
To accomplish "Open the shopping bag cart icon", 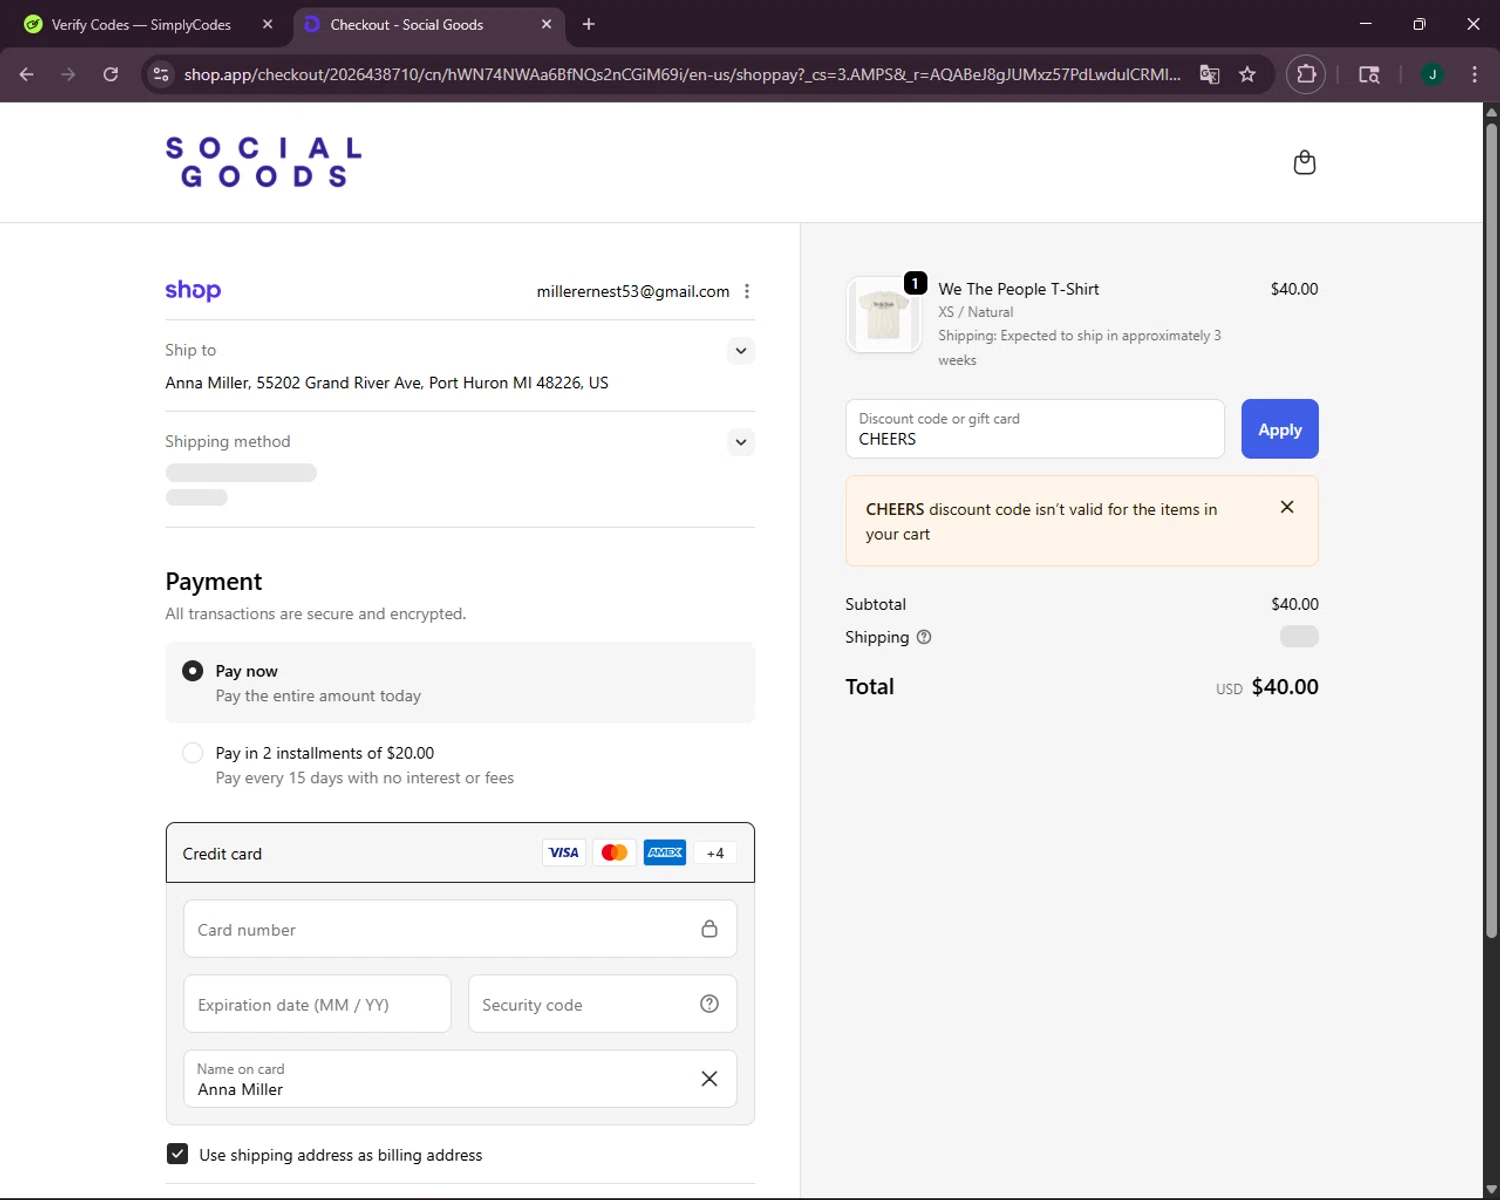I will tap(1304, 162).
